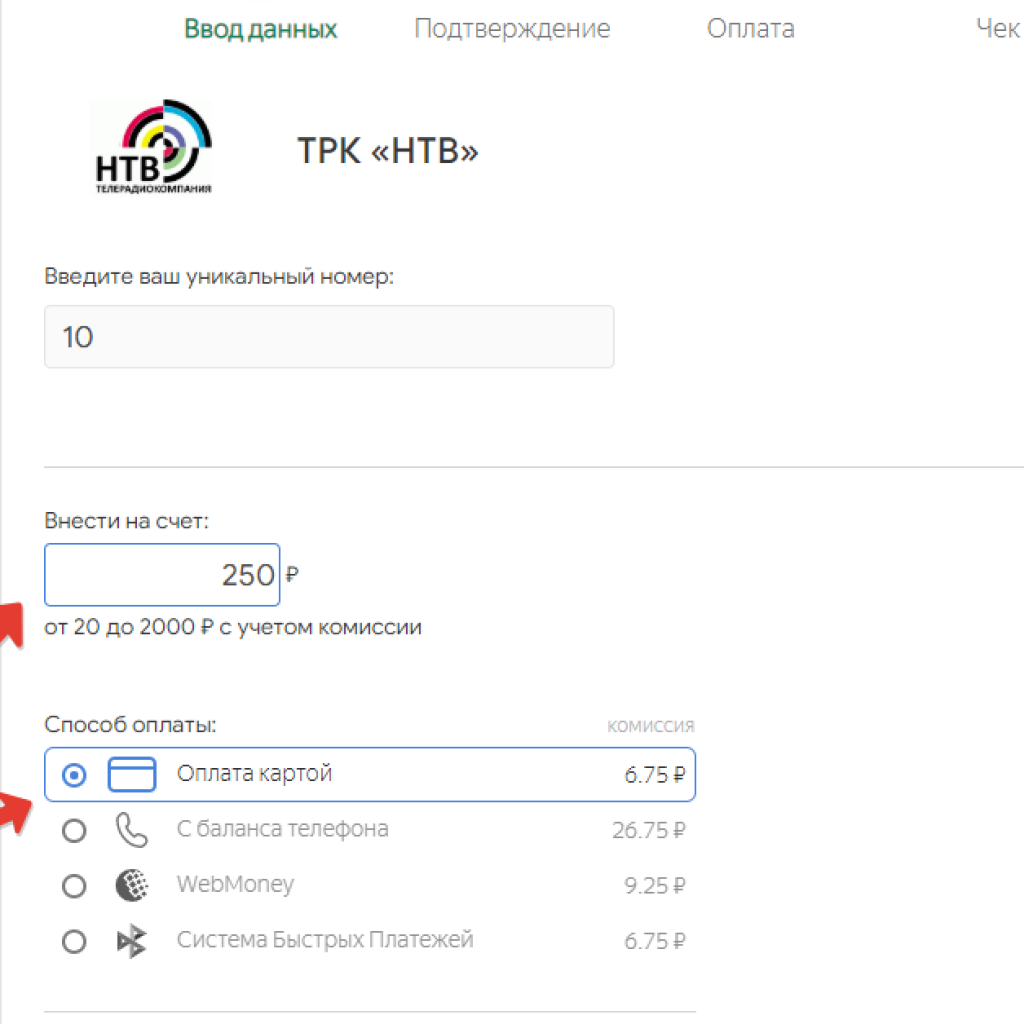Click the ruble sign beside amount field
The width and height of the screenshot is (1024, 1024).
(292, 575)
